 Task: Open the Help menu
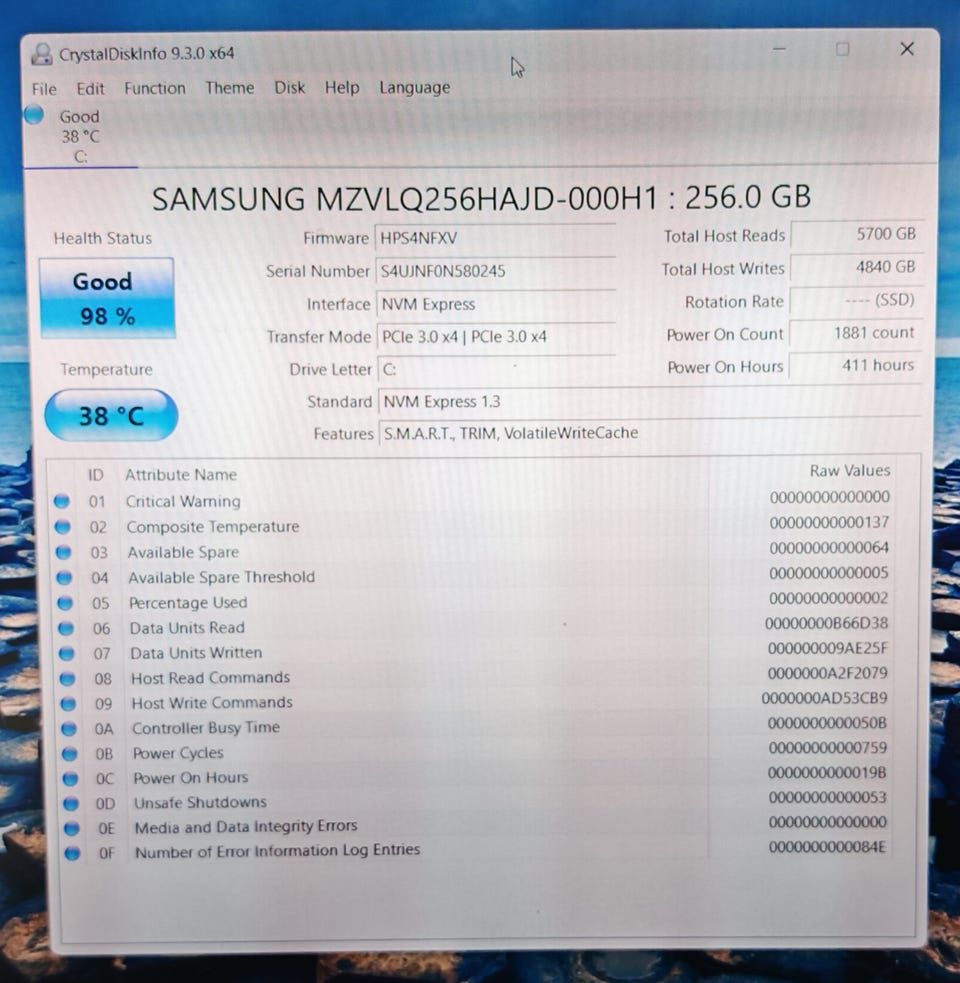coord(342,87)
